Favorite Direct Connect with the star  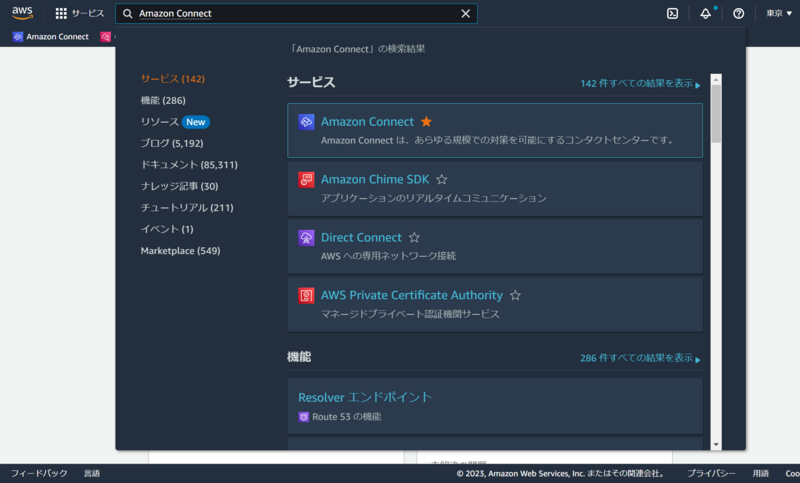pyautogui.click(x=414, y=237)
